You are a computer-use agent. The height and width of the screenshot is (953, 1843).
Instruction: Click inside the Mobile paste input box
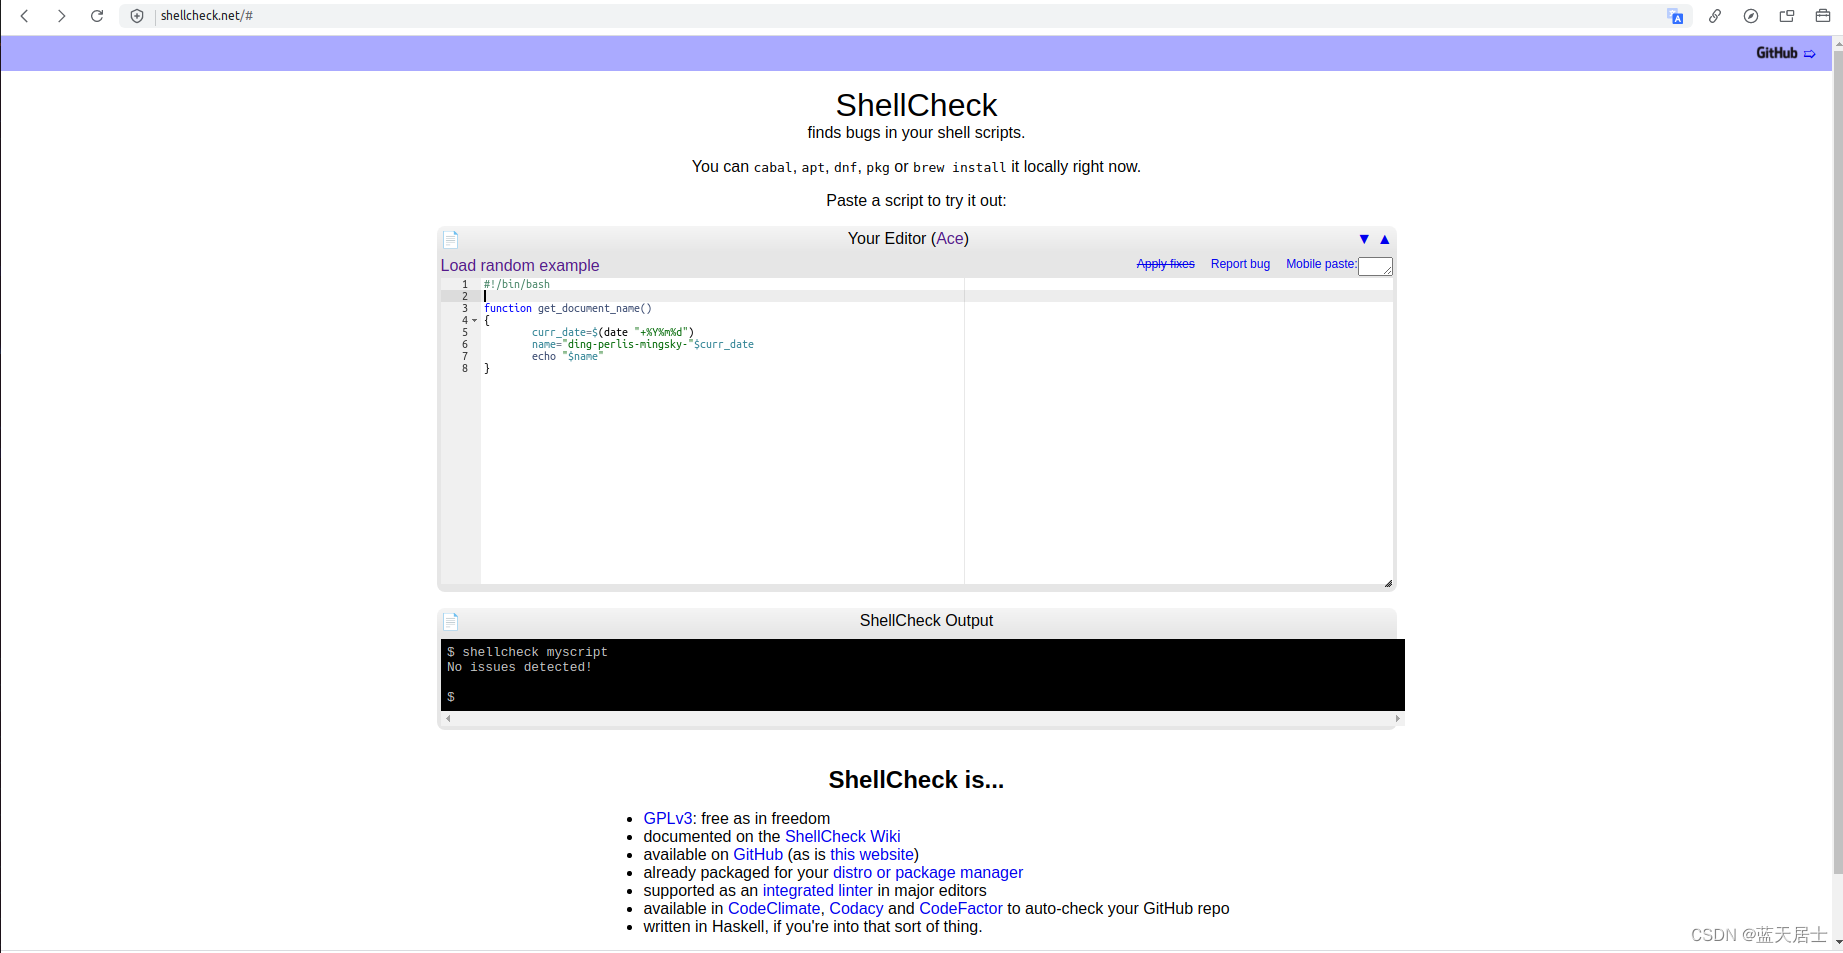click(x=1375, y=265)
